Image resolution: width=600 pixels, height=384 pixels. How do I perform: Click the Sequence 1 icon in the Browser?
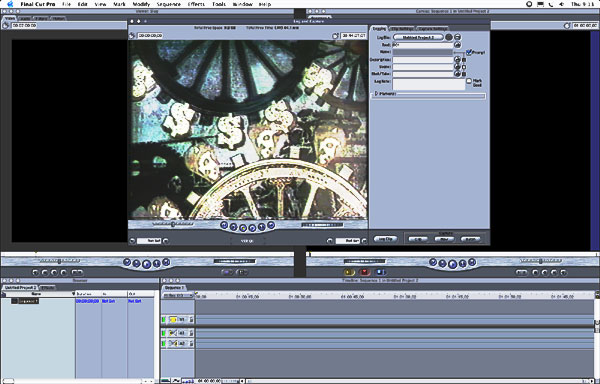[x=14, y=301]
